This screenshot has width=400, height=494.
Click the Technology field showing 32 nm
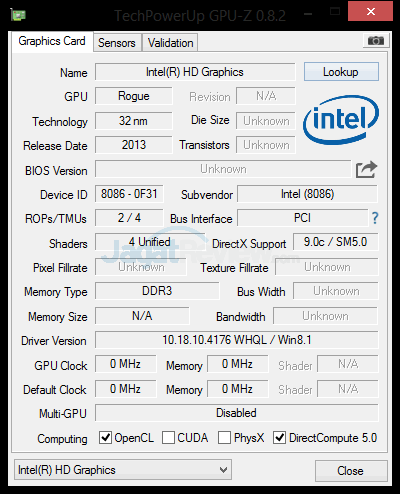[134, 121]
